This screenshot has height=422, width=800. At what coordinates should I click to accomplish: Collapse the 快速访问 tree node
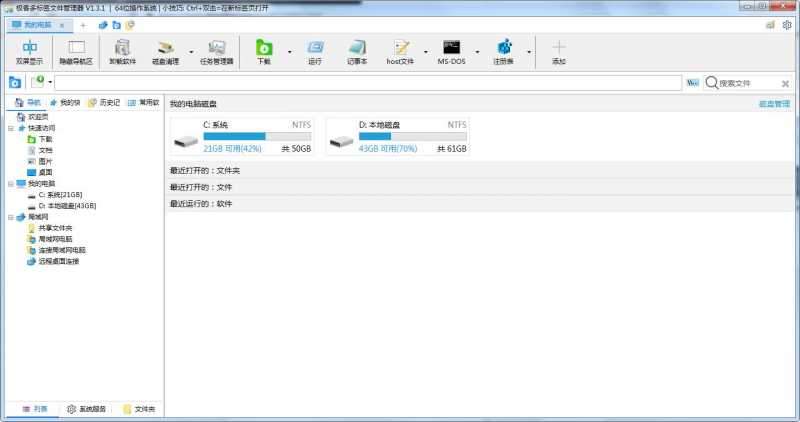pos(10,128)
